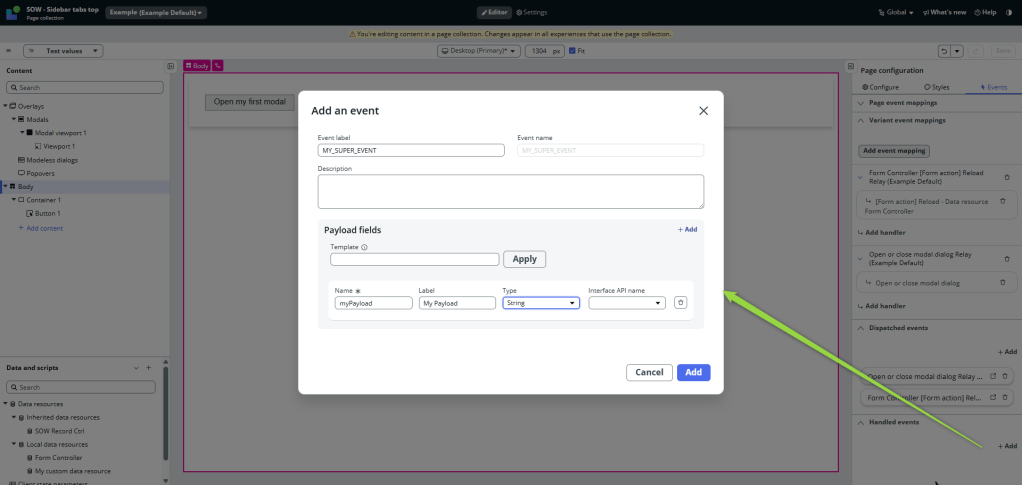Open the Example Default variant dropdown
The height and width of the screenshot is (485, 1022).
(x=156, y=12)
